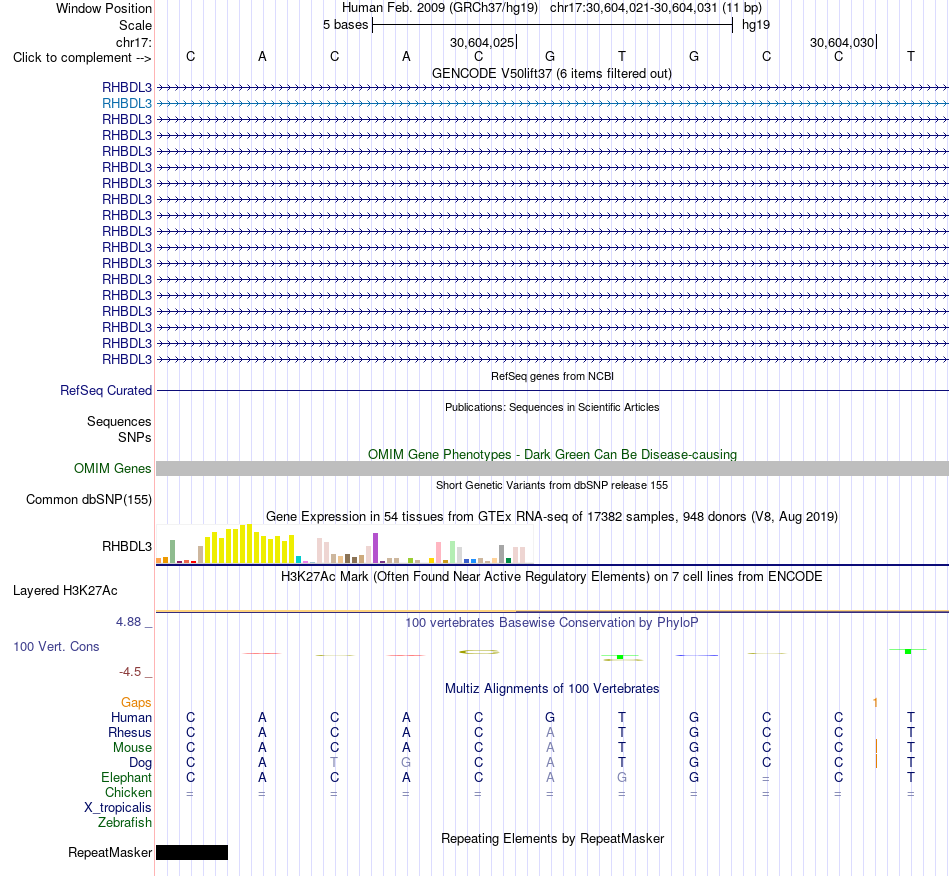Click the -4.5 PhyloP lower scale value
950x876 pixels.
tap(130, 671)
